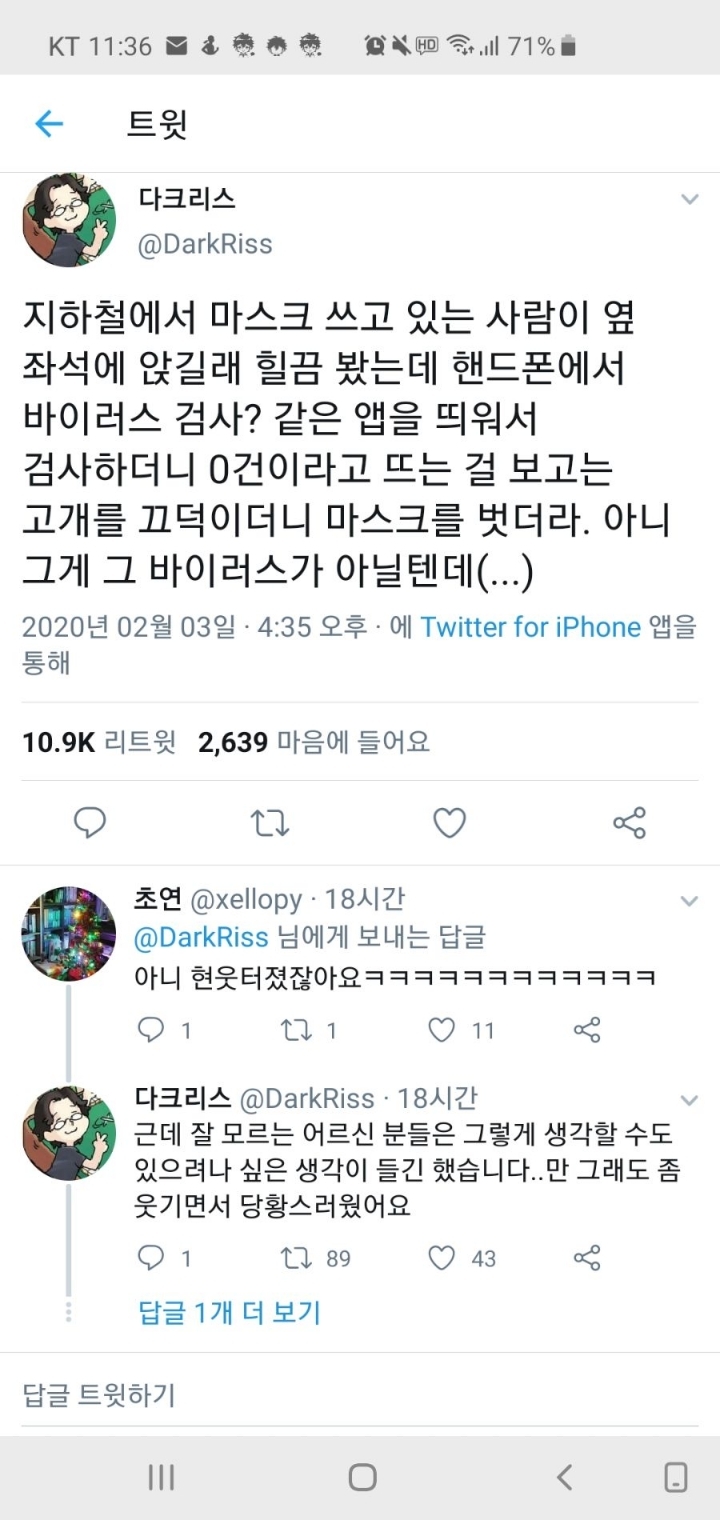Tap the Recents button in the navigation bar
The image size is (720, 1520).
(x=162, y=1475)
